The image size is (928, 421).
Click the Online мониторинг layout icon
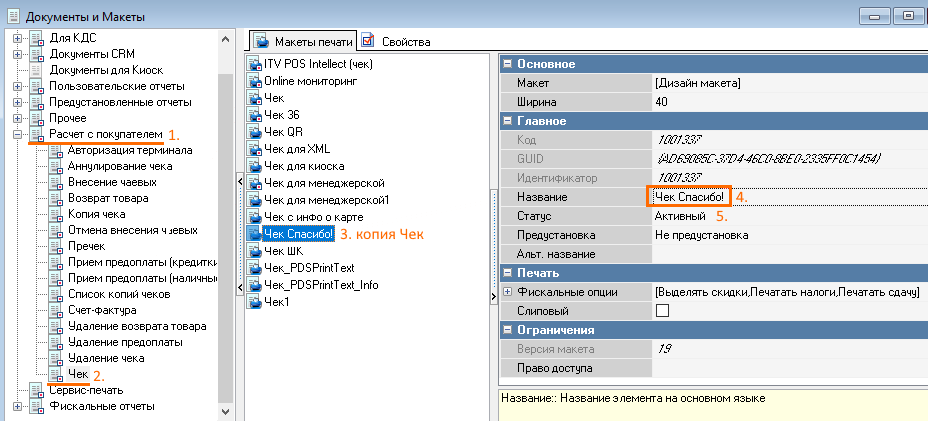254,81
